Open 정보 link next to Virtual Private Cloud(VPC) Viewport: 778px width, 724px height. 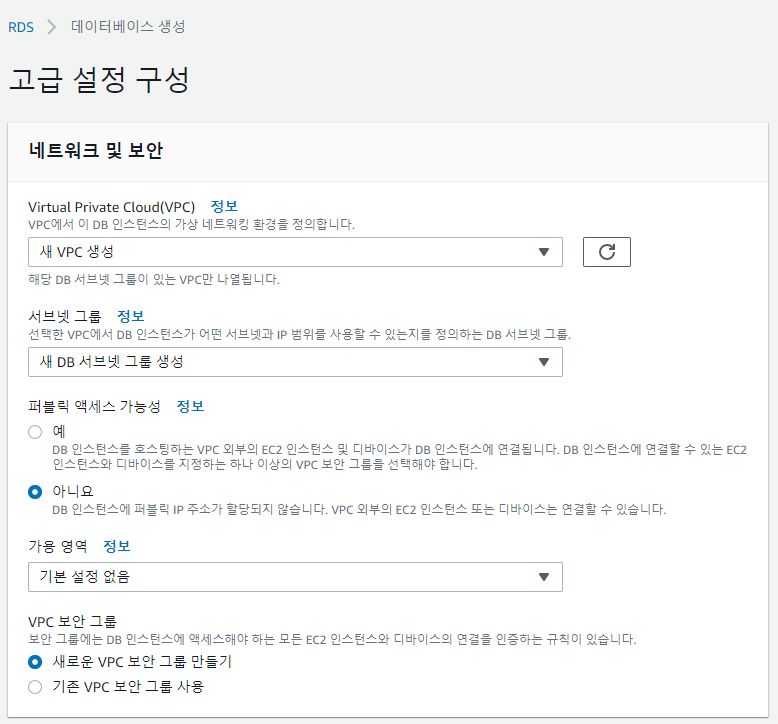pos(224,206)
